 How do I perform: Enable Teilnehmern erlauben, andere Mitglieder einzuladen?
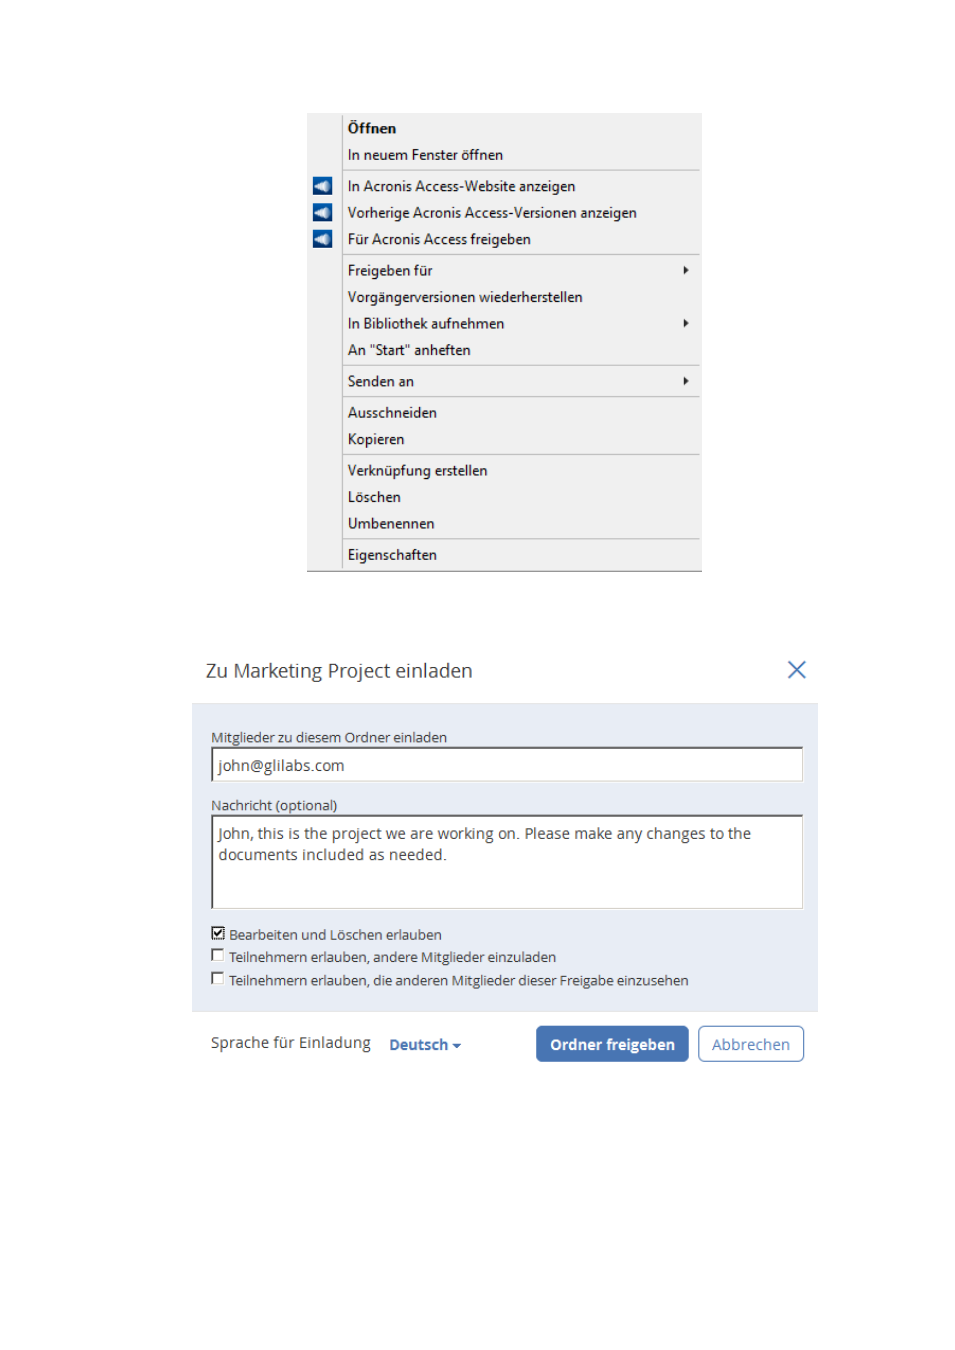(x=217, y=955)
